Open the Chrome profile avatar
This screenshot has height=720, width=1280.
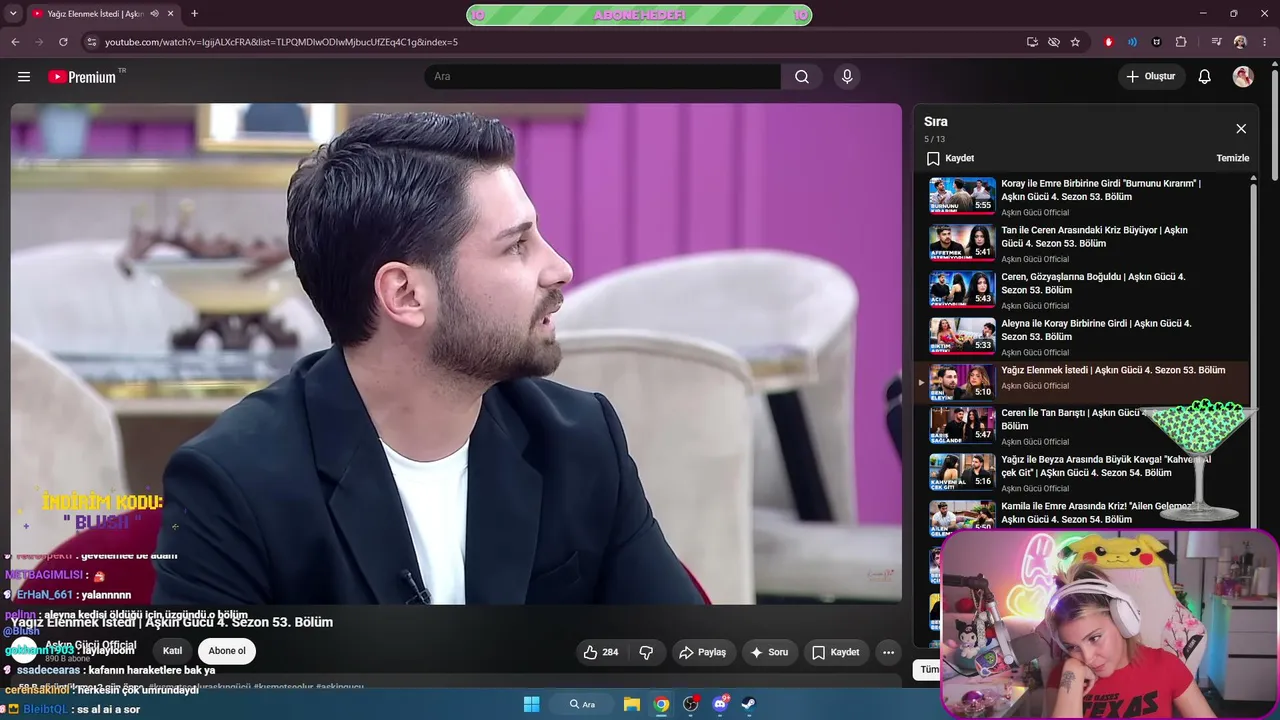(x=1240, y=42)
